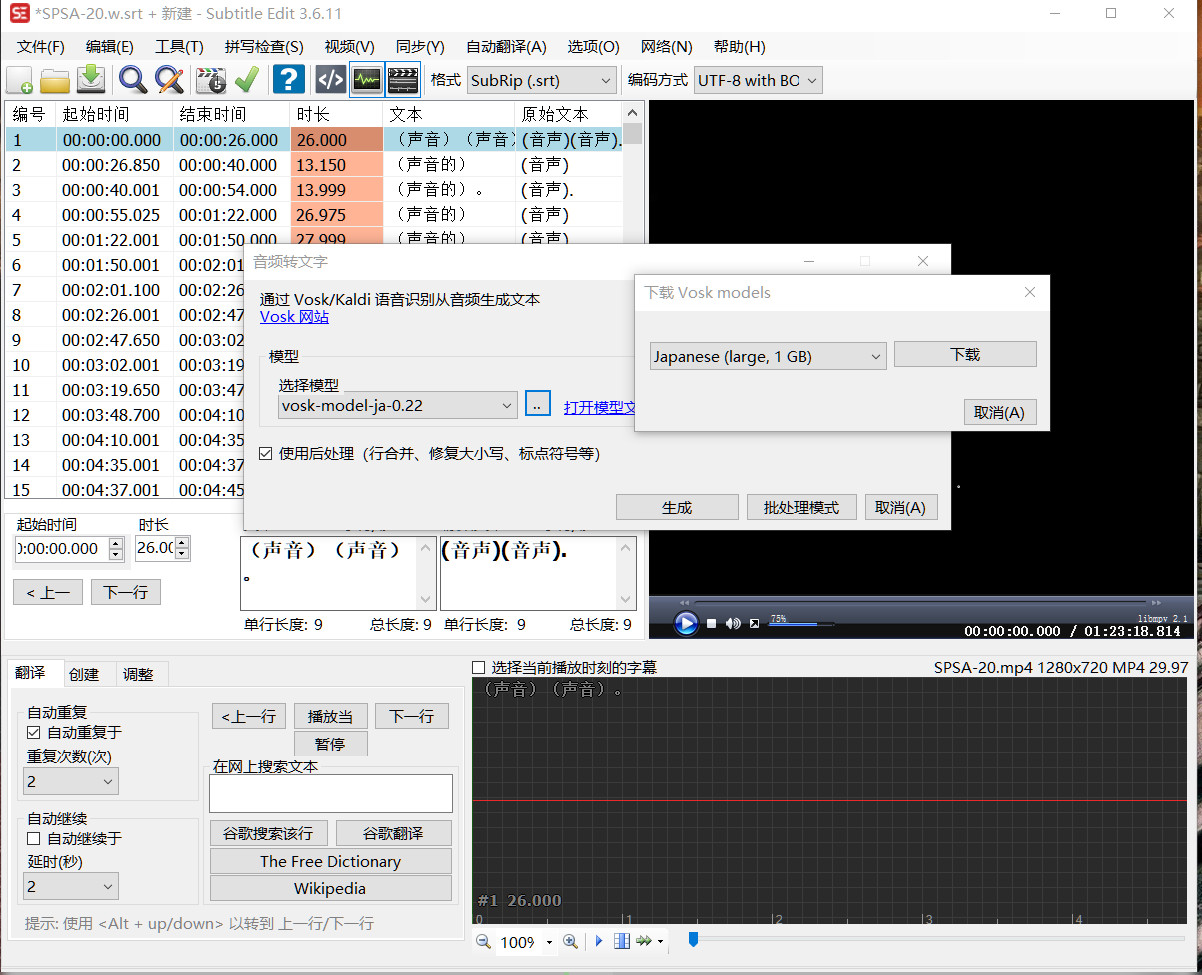Click the 下载 button to download model

click(x=965, y=355)
